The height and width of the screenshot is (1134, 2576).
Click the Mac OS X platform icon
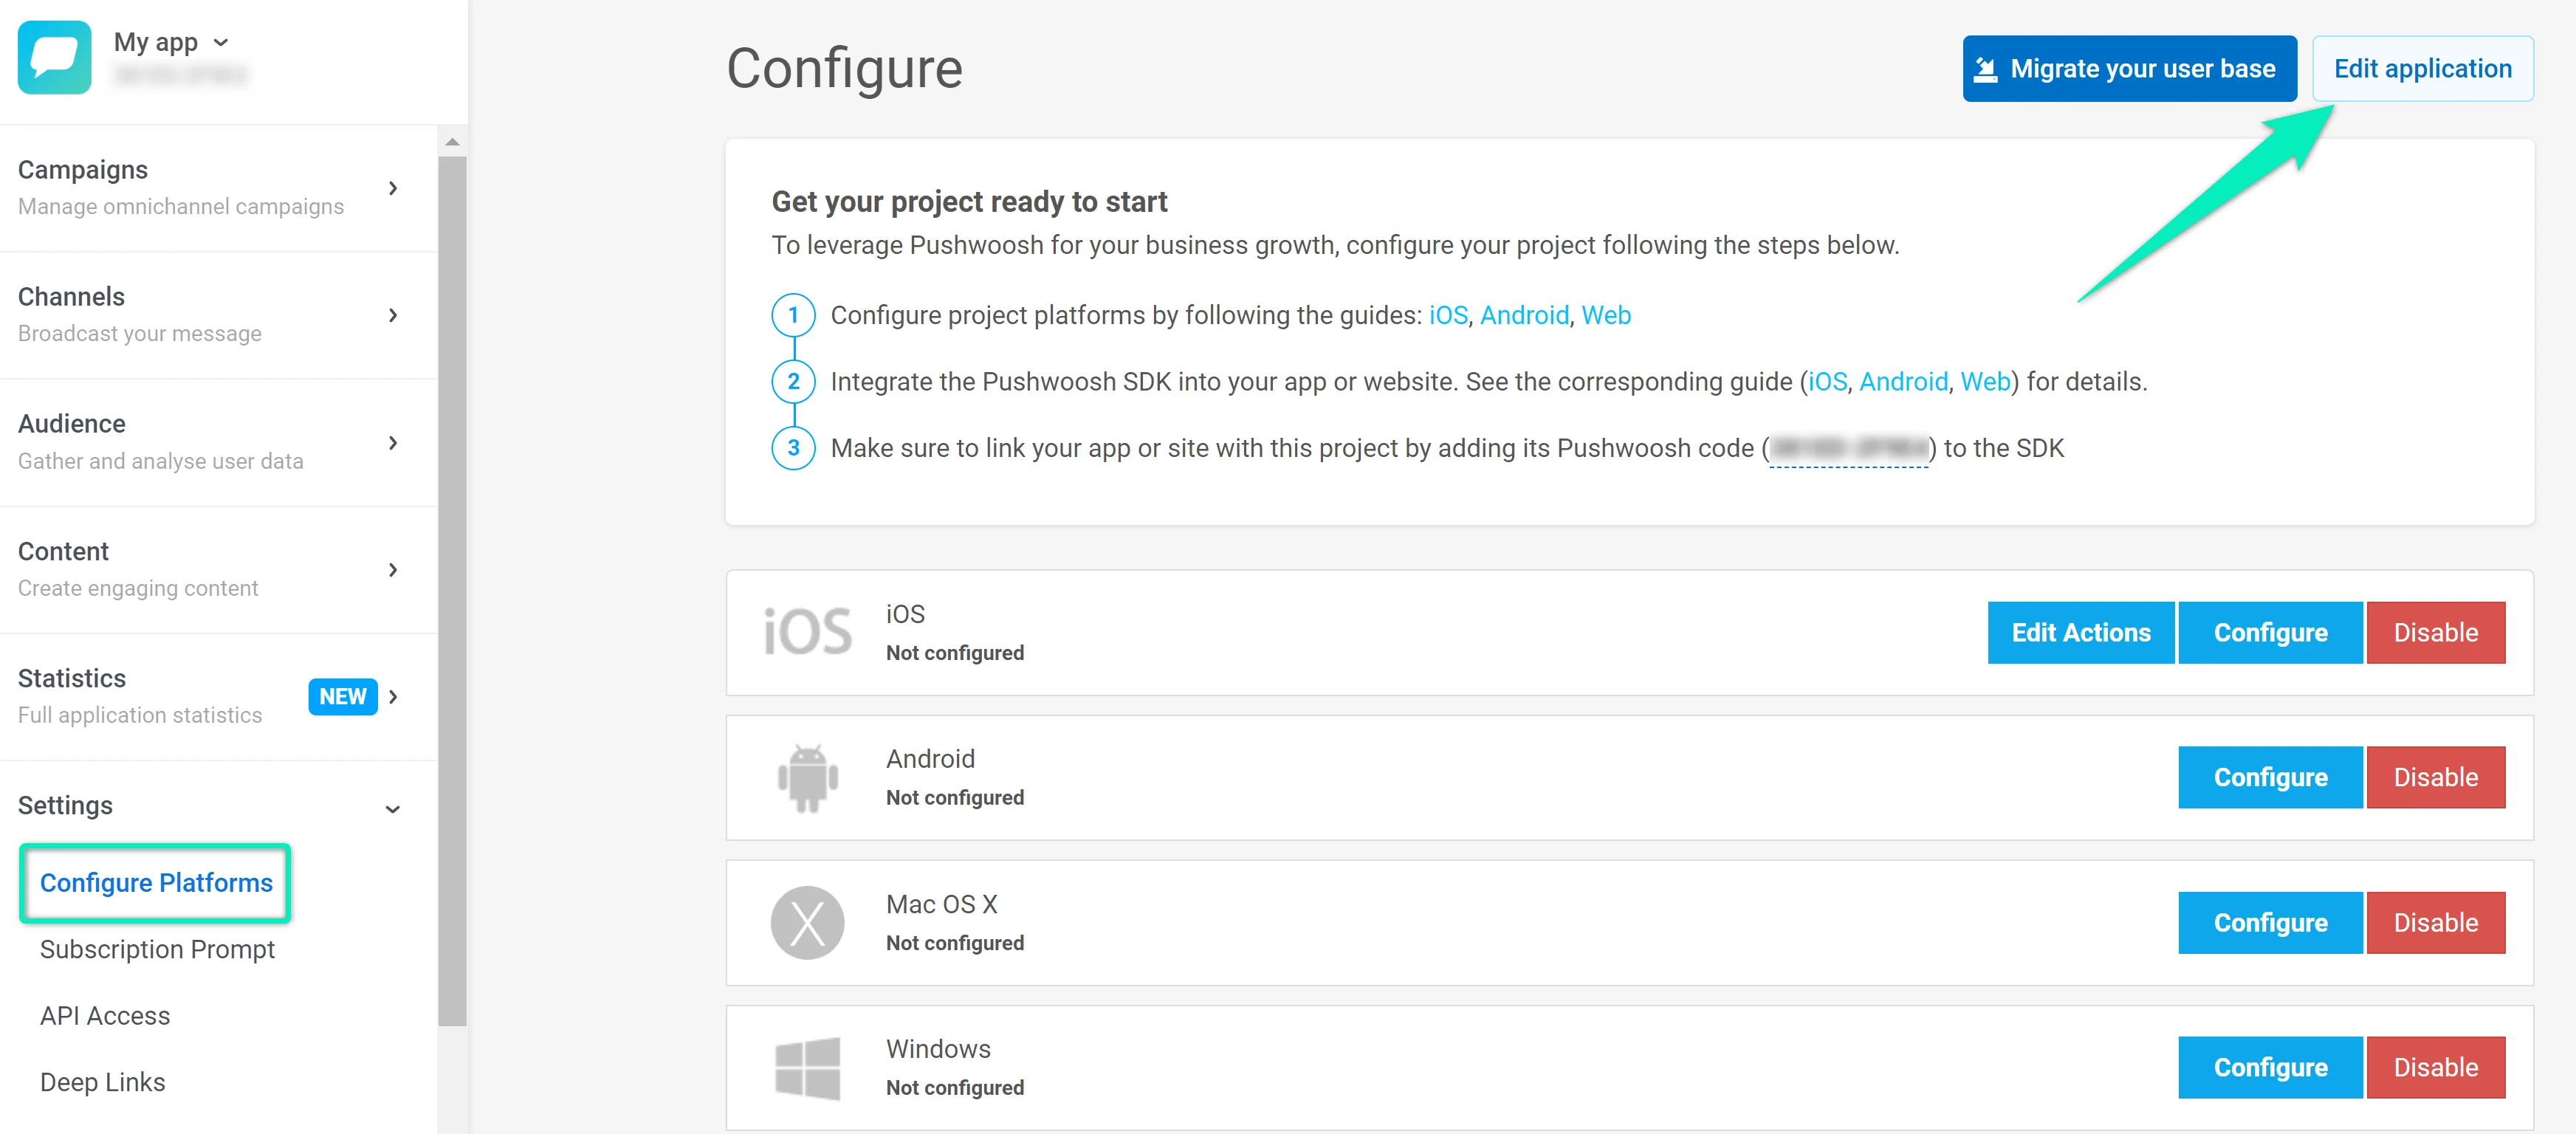[x=808, y=922]
